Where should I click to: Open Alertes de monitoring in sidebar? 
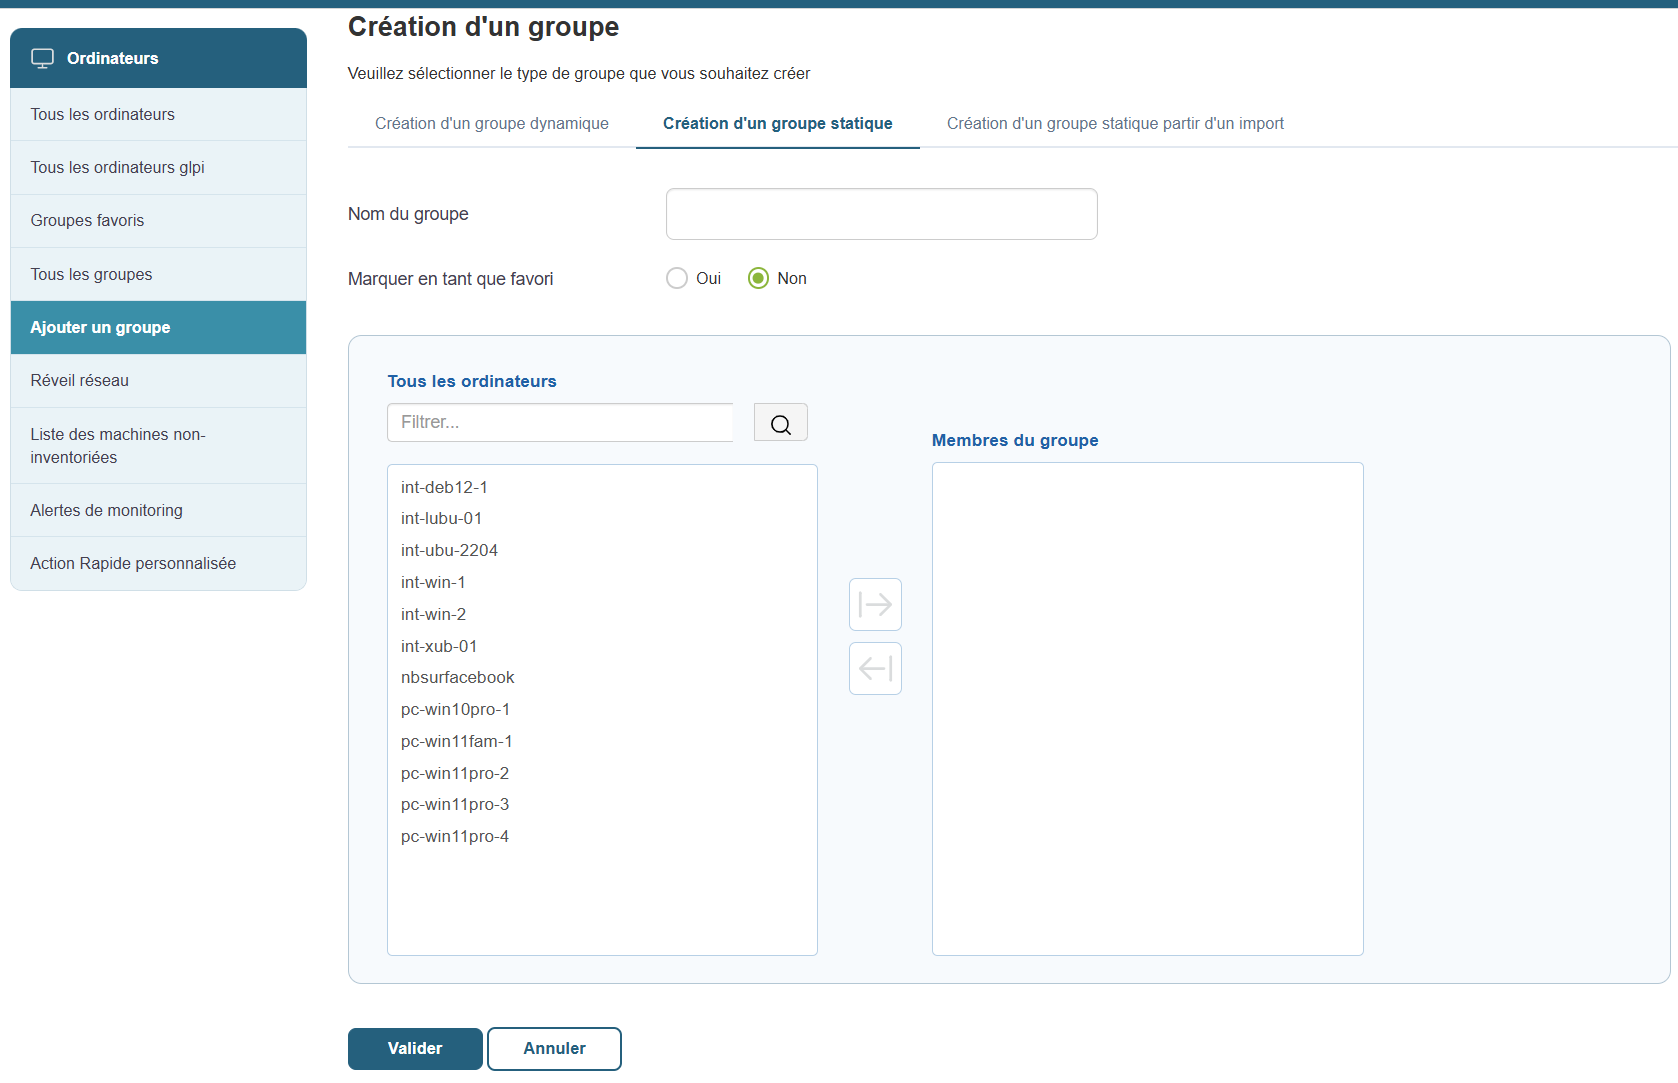click(106, 511)
